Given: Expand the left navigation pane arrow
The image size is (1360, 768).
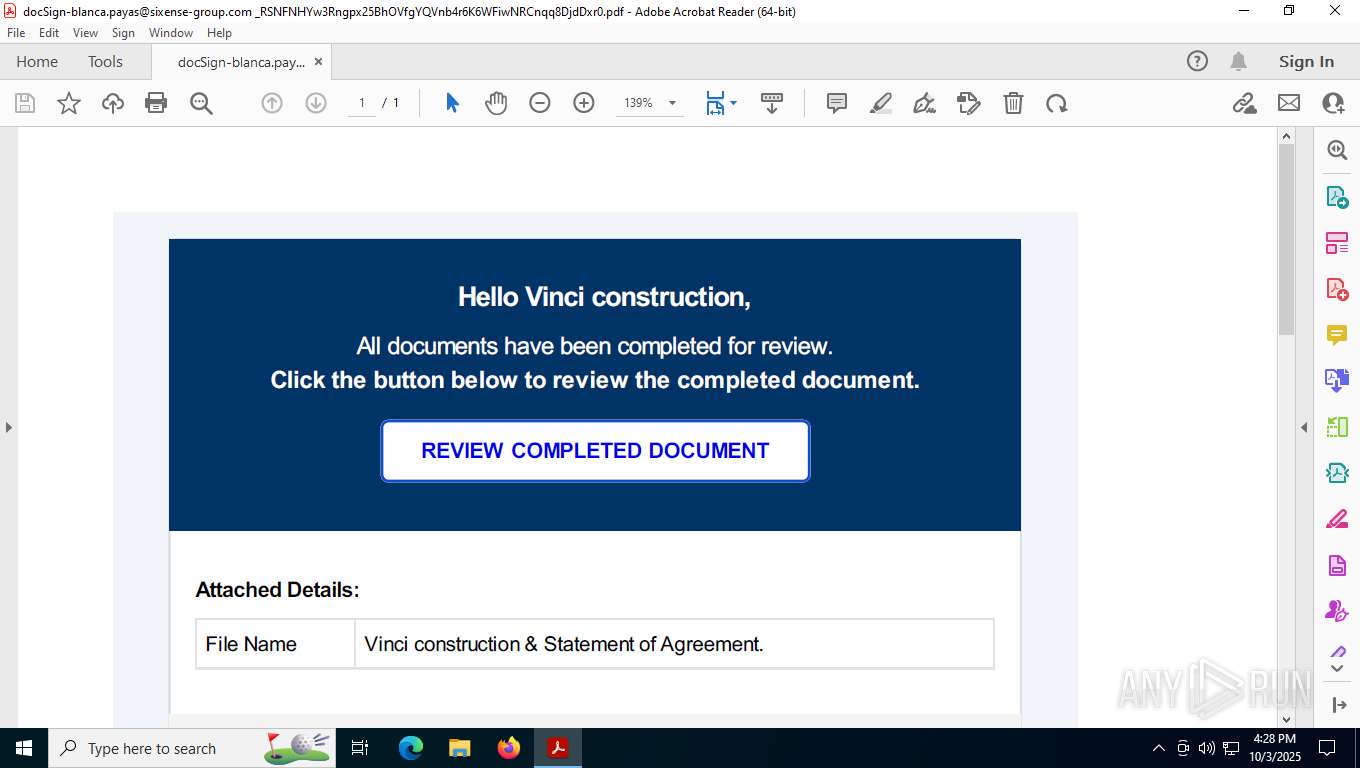Looking at the screenshot, I should (9, 427).
